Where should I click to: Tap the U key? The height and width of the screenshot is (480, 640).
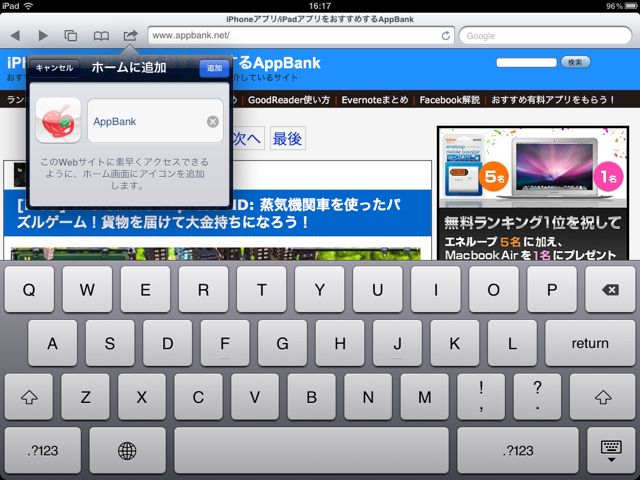[378, 289]
